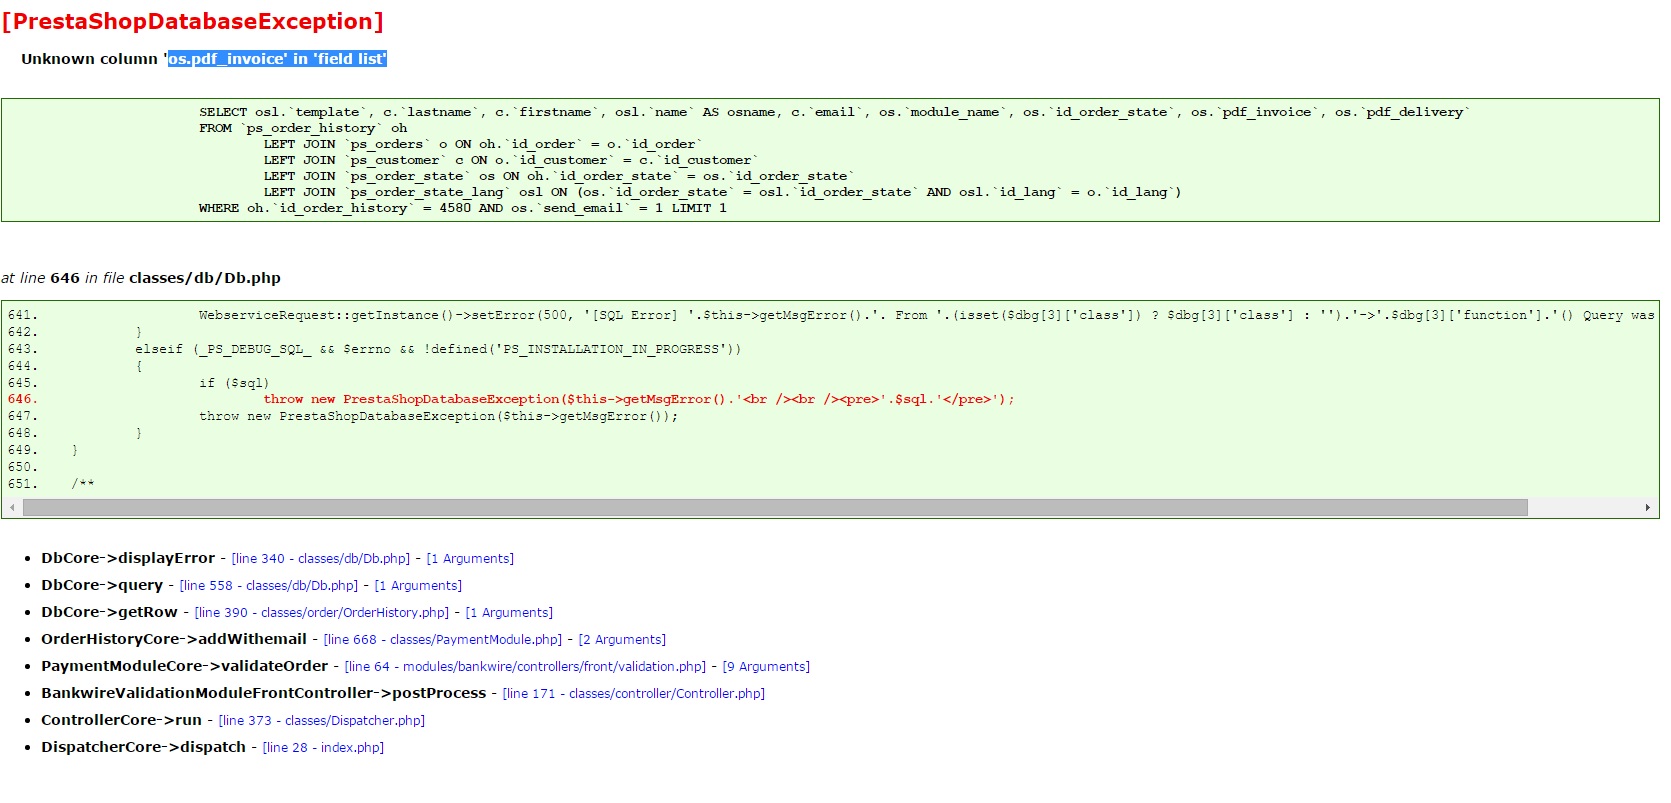Click the right arrow of code scrollbar
This screenshot has height=803, width=1671.
[x=1647, y=508]
